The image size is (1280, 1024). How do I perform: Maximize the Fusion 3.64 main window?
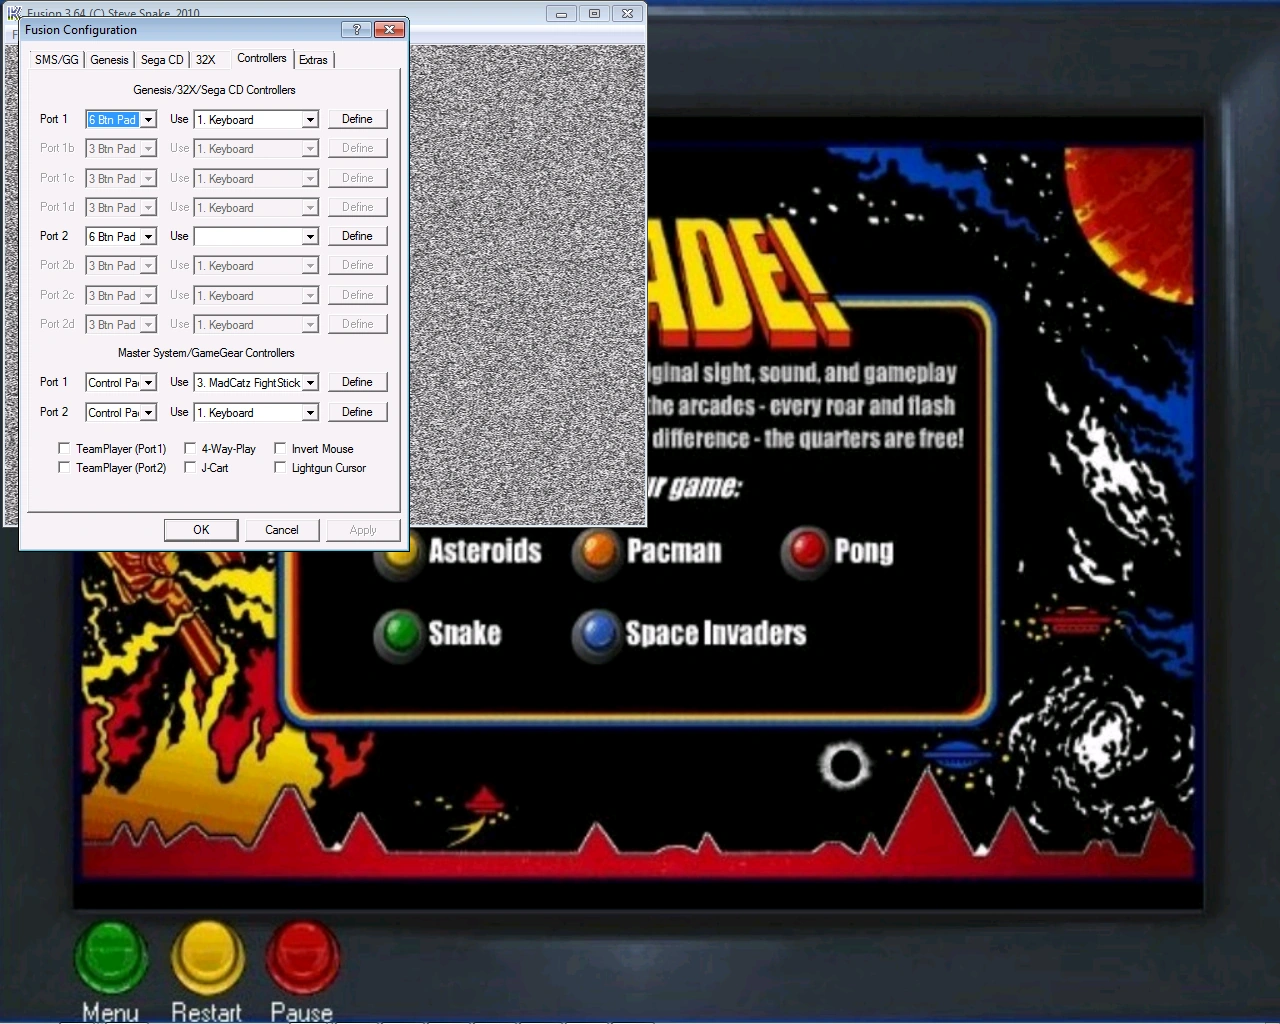pyautogui.click(x=594, y=14)
